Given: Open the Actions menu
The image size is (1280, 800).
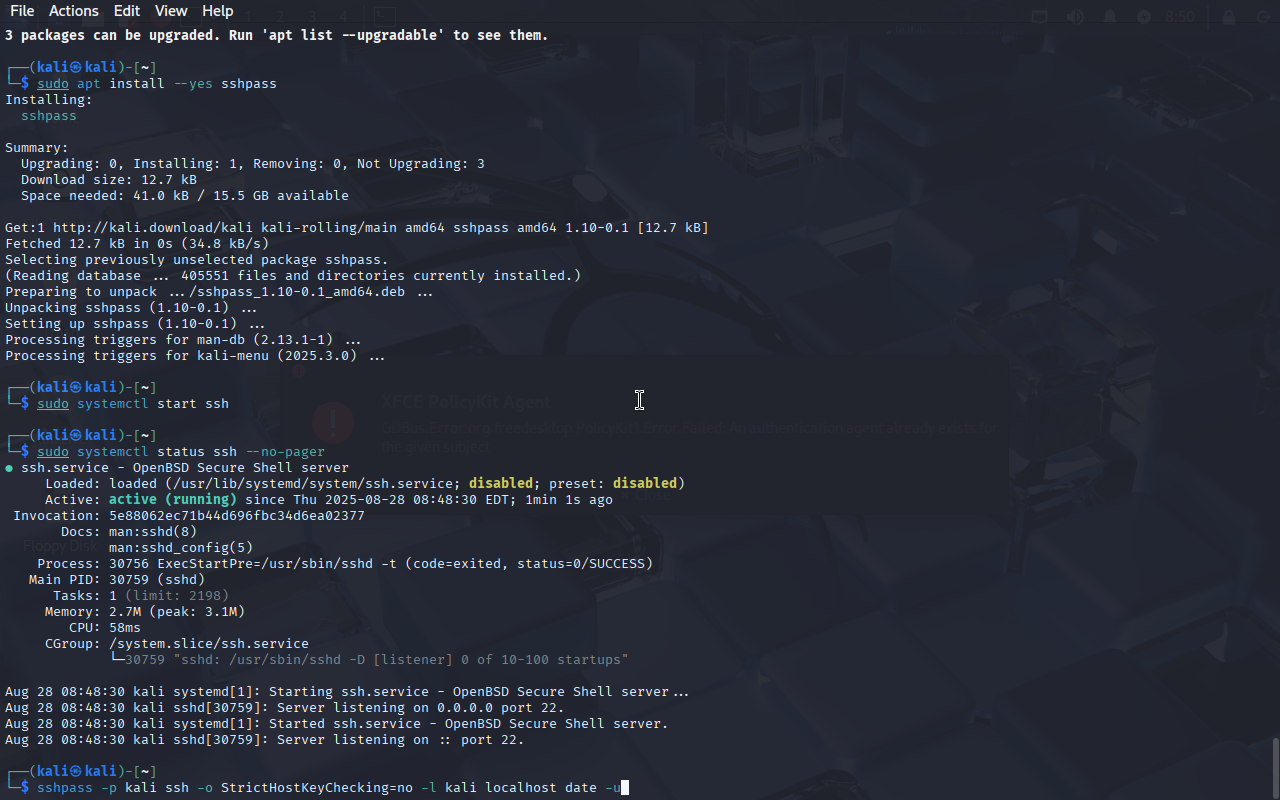Looking at the screenshot, I should tap(74, 11).
